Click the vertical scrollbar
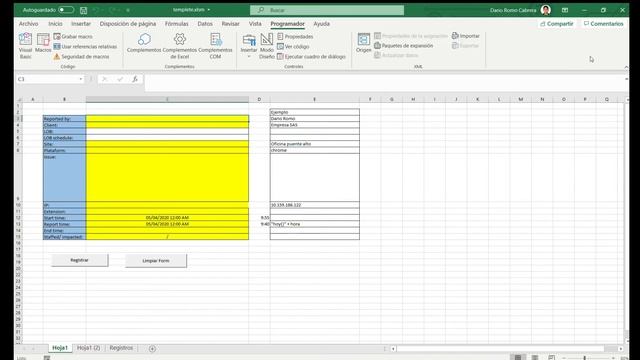This screenshot has height=360, width=640. pyautogui.click(x=627, y=220)
